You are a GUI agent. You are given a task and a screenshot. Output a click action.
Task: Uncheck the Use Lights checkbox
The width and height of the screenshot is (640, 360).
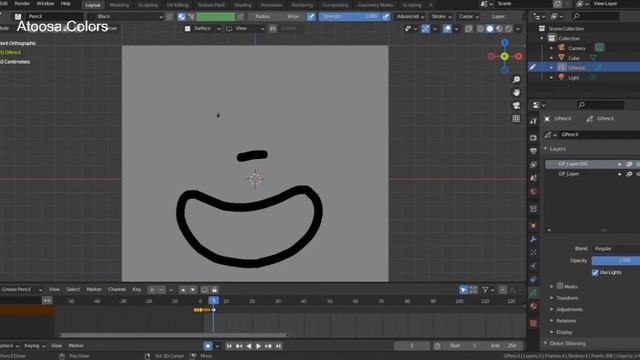click(x=595, y=272)
